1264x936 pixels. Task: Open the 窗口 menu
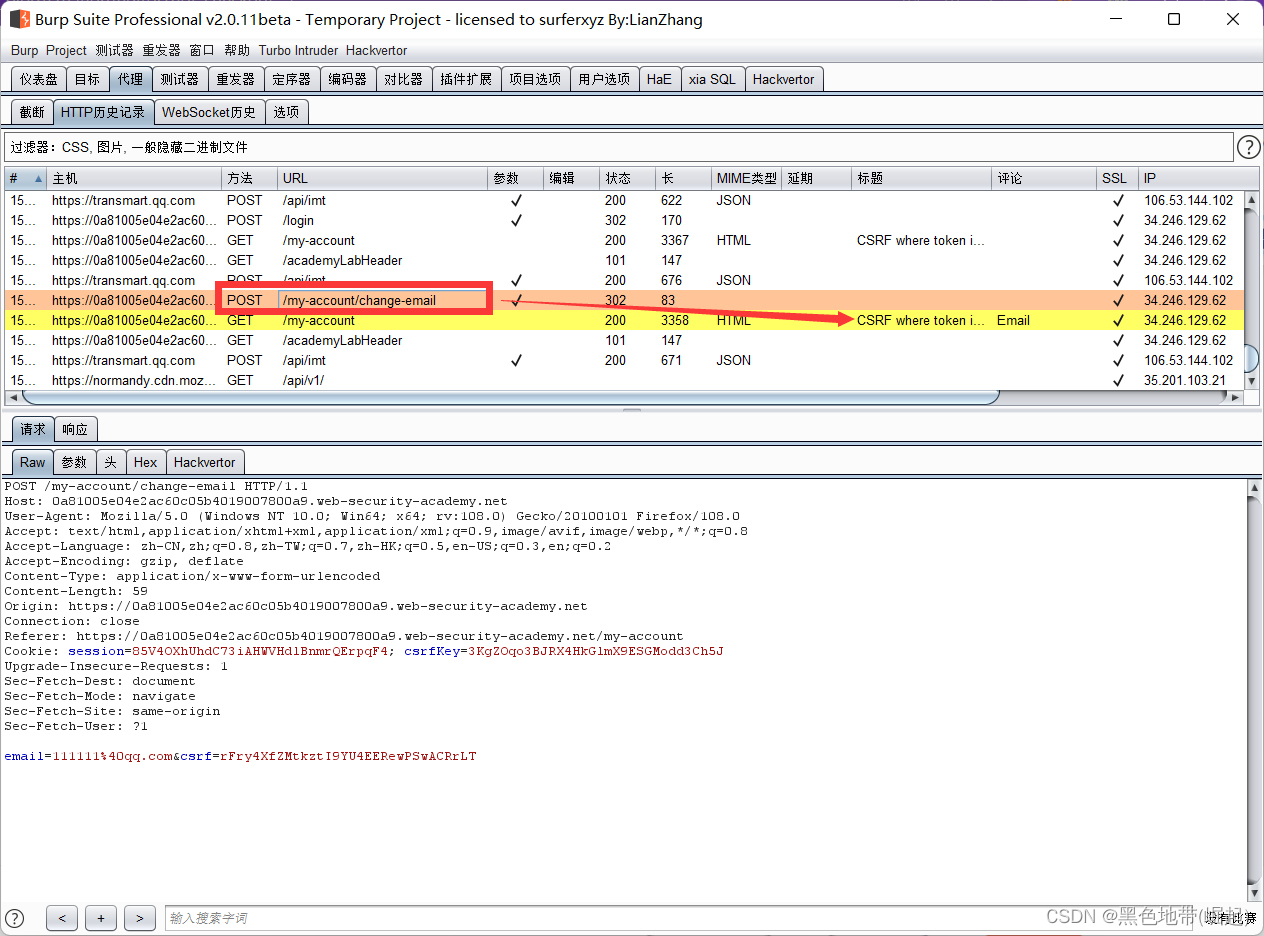coord(202,50)
